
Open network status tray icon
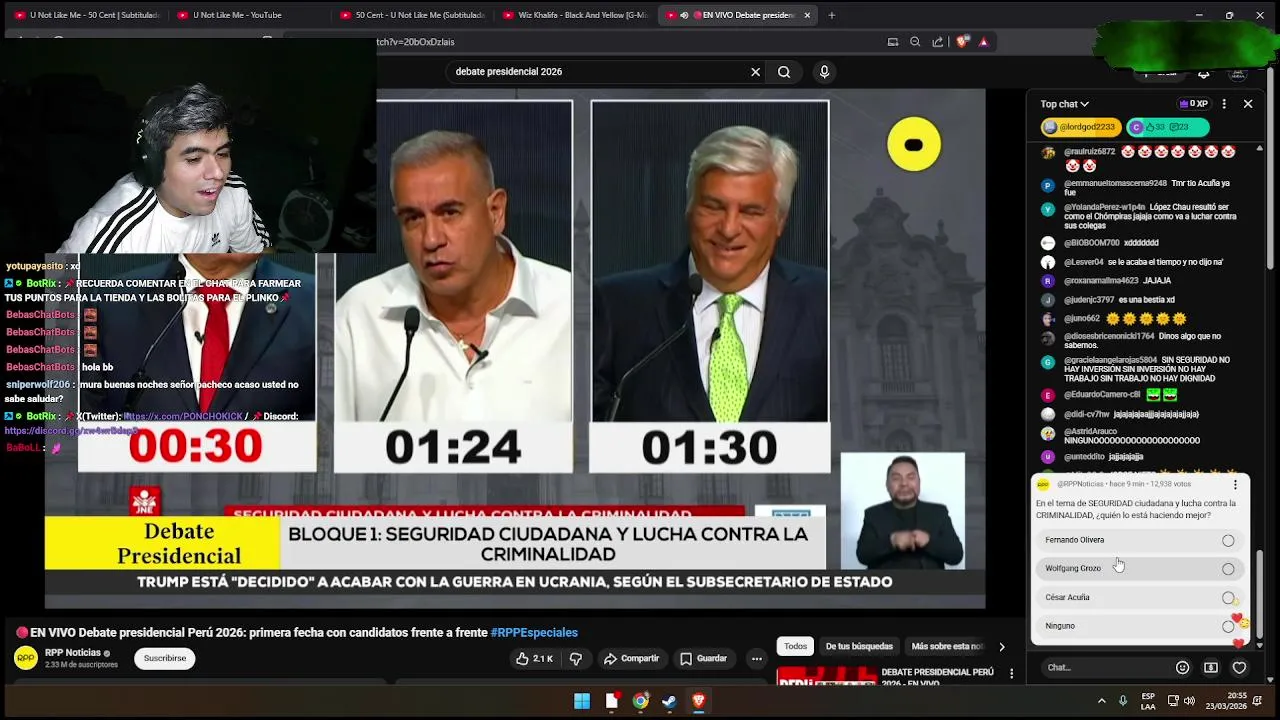(1173, 701)
